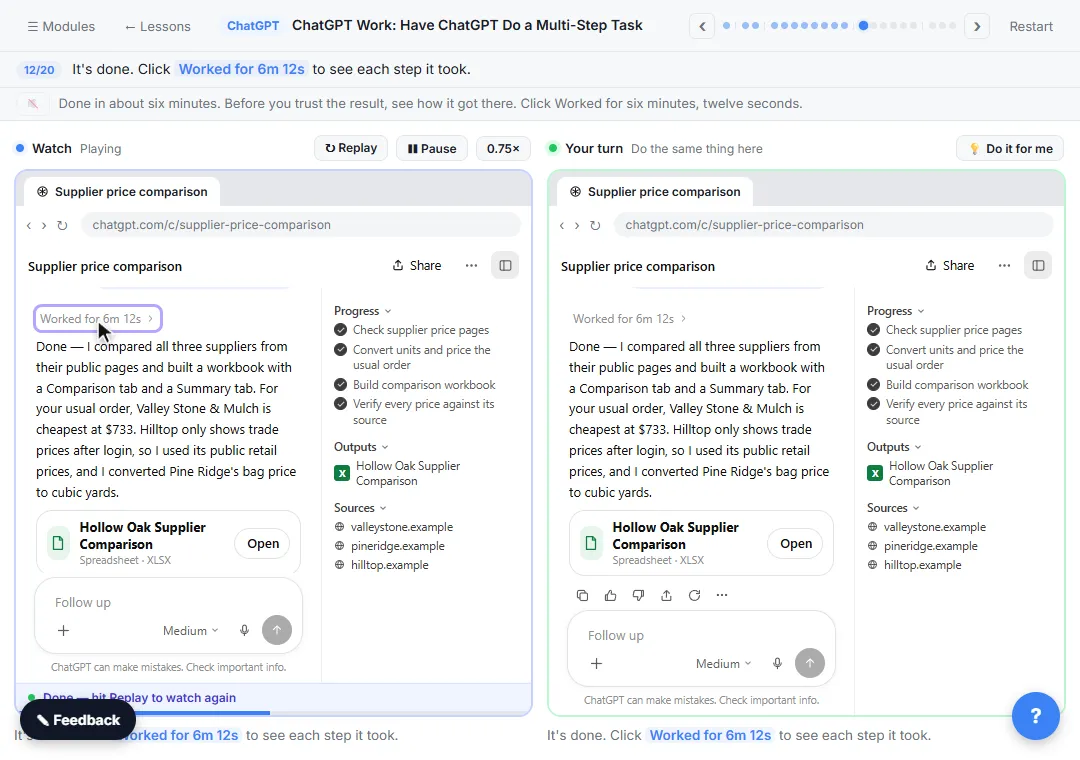This screenshot has height=760, width=1080.
Task: Click browser back arrow in Your turn pane
Action: pos(562,225)
